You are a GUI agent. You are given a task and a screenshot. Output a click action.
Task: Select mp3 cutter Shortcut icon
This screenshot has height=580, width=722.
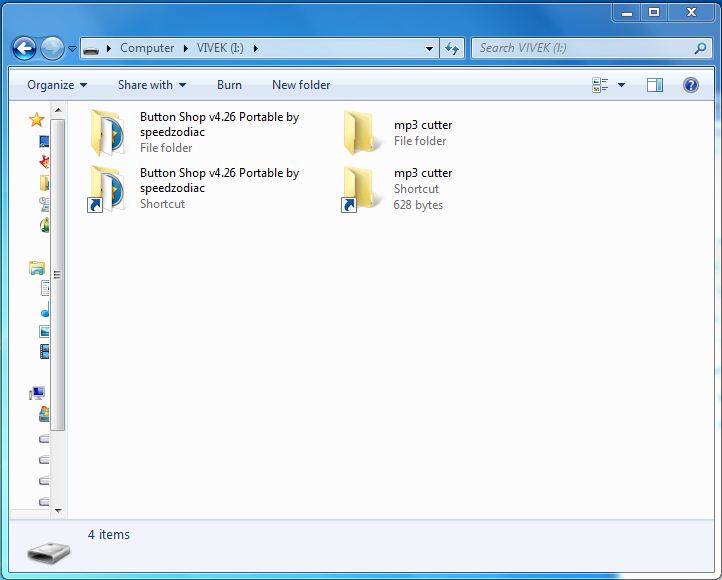pyautogui.click(x=361, y=189)
